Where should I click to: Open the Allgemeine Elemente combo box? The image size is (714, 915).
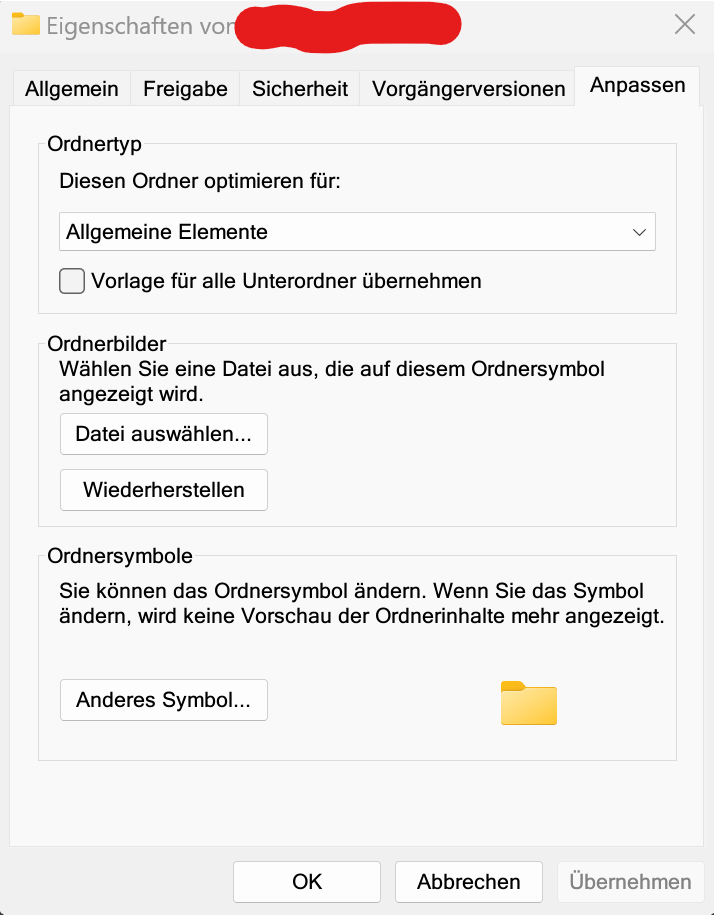357,231
